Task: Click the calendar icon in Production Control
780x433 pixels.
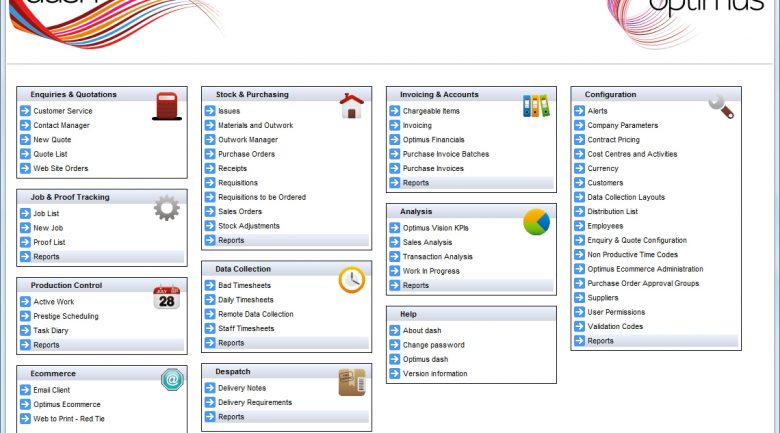Action: pyautogui.click(x=167, y=297)
